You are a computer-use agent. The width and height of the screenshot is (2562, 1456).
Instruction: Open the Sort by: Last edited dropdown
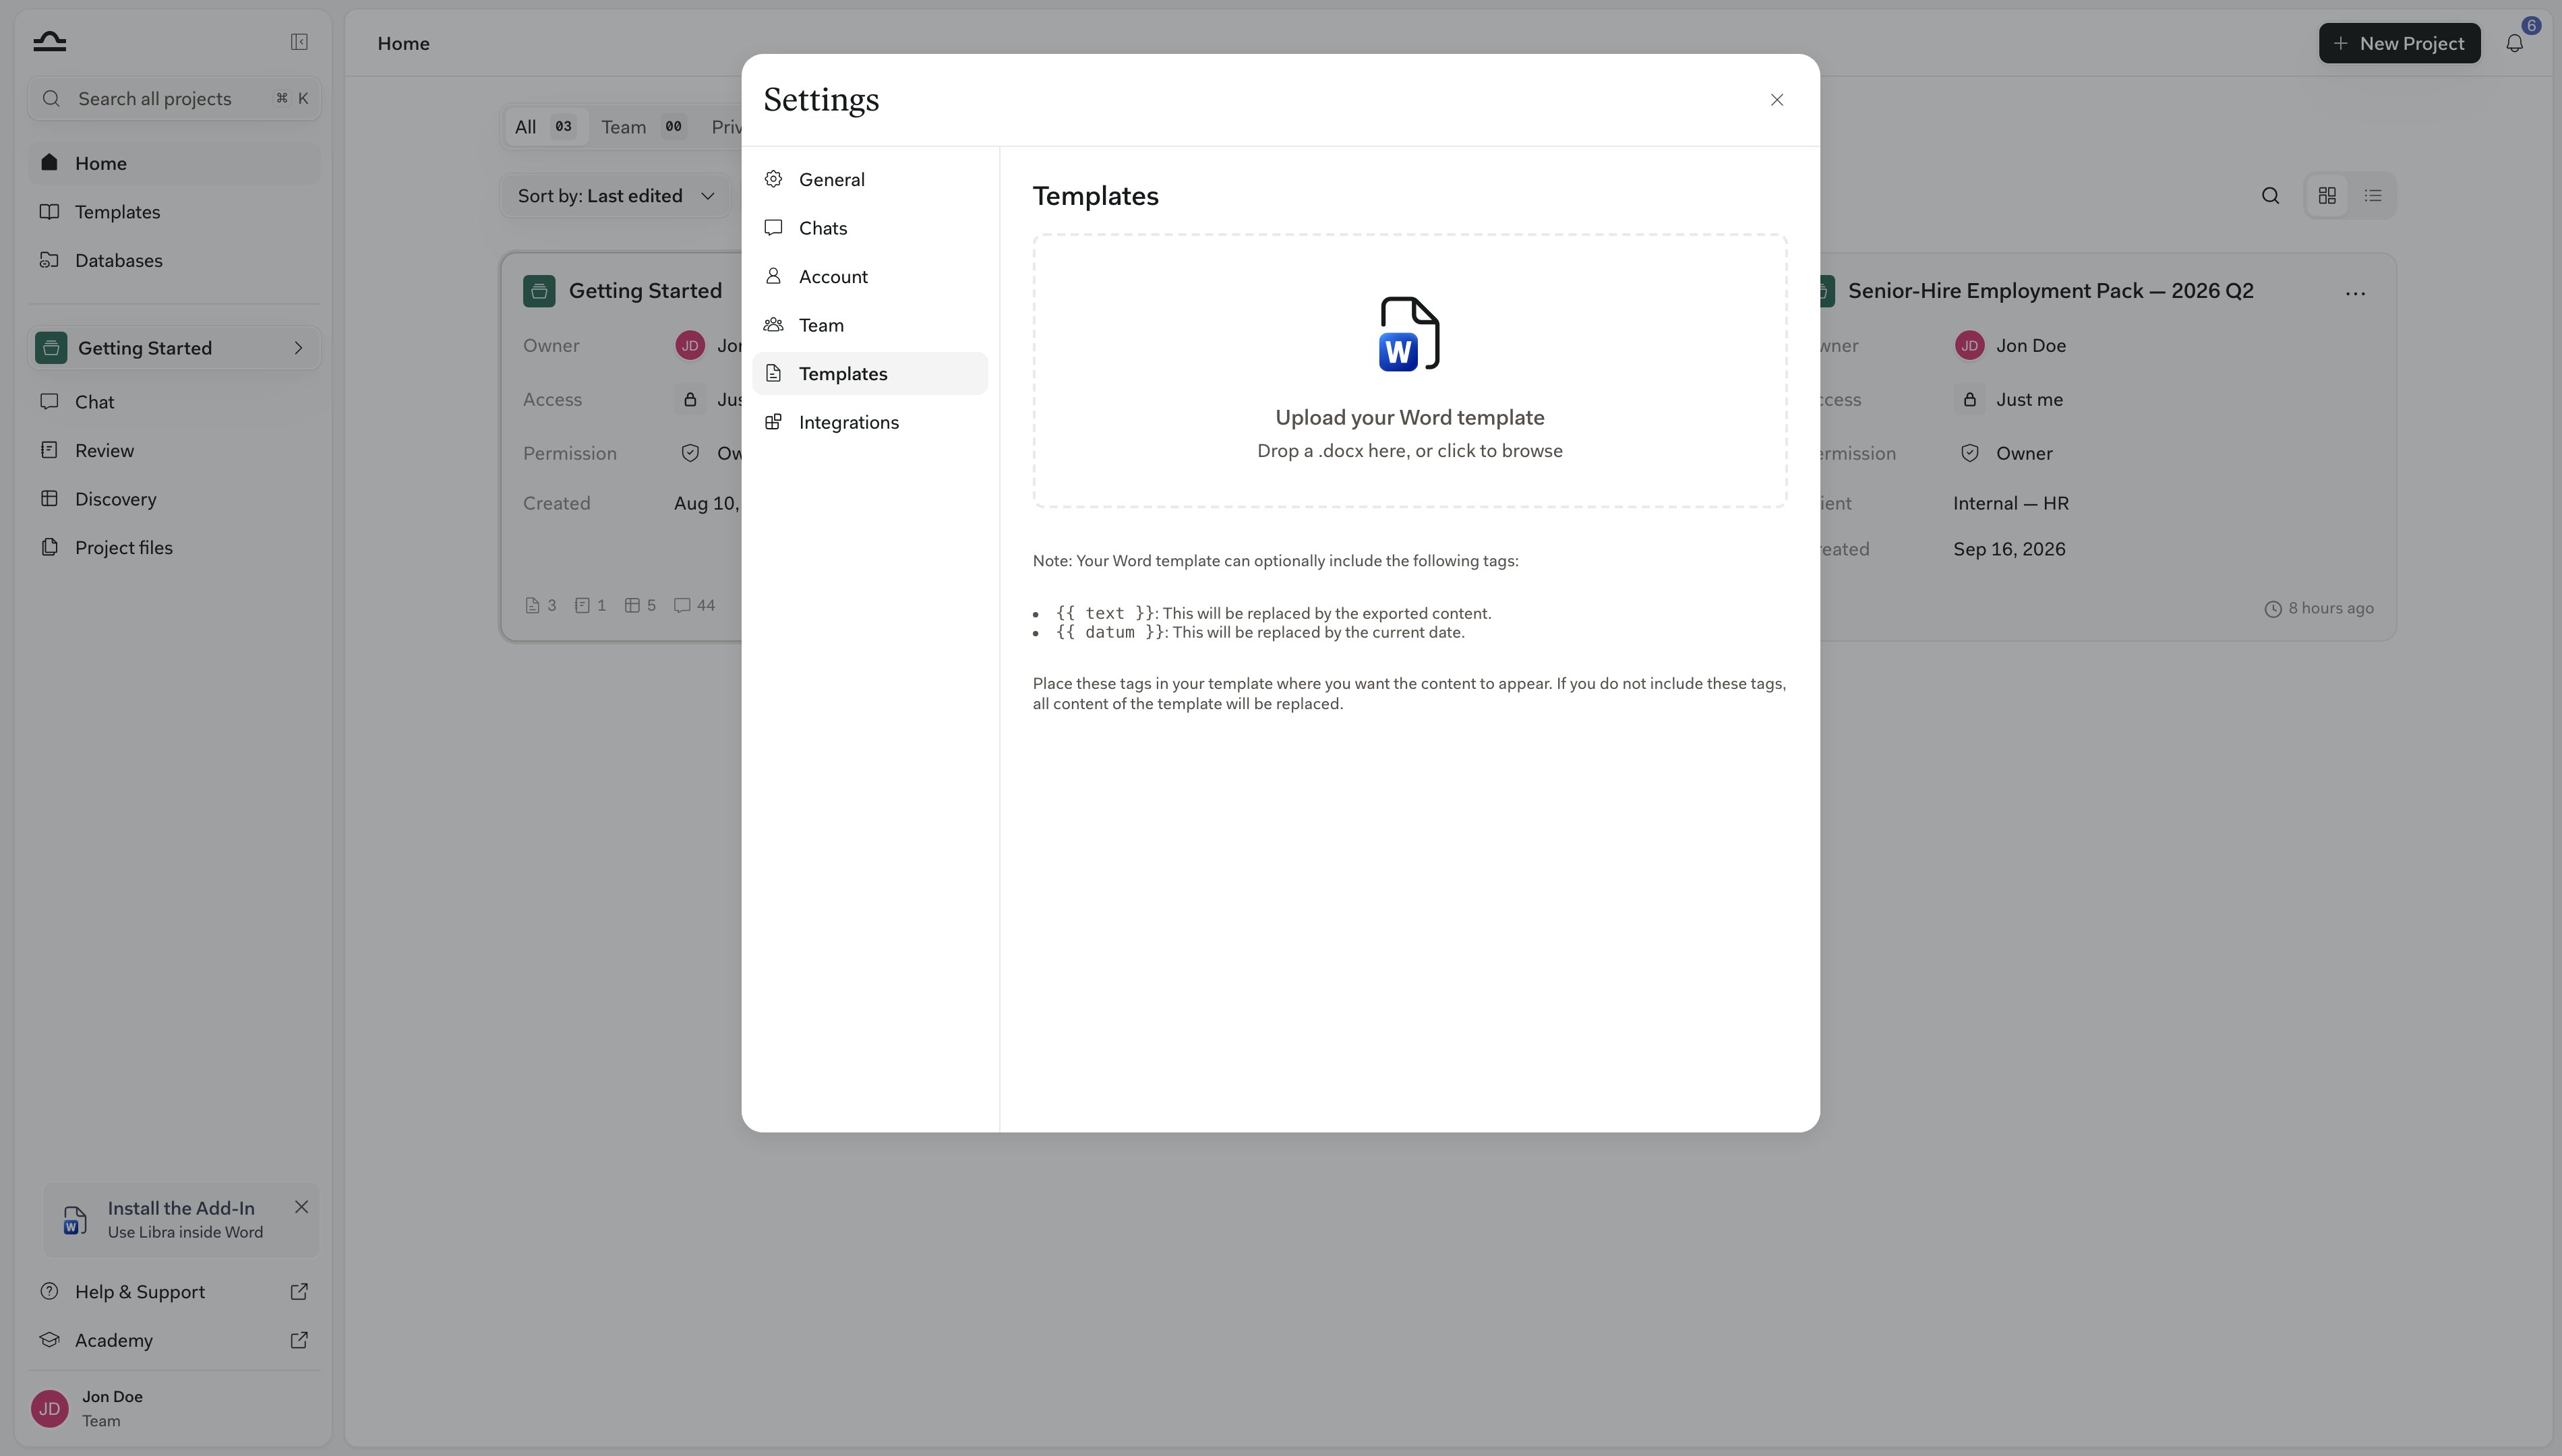pyautogui.click(x=616, y=196)
